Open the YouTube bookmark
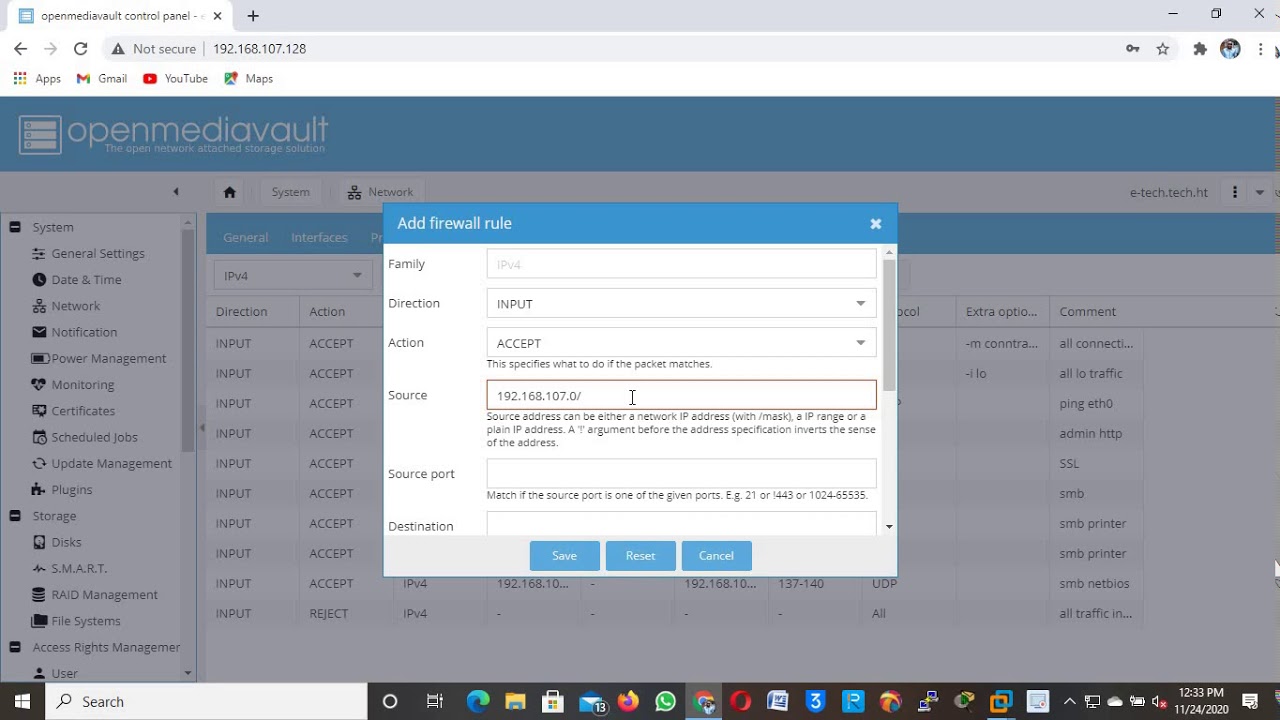1280x720 pixels. 176,78
